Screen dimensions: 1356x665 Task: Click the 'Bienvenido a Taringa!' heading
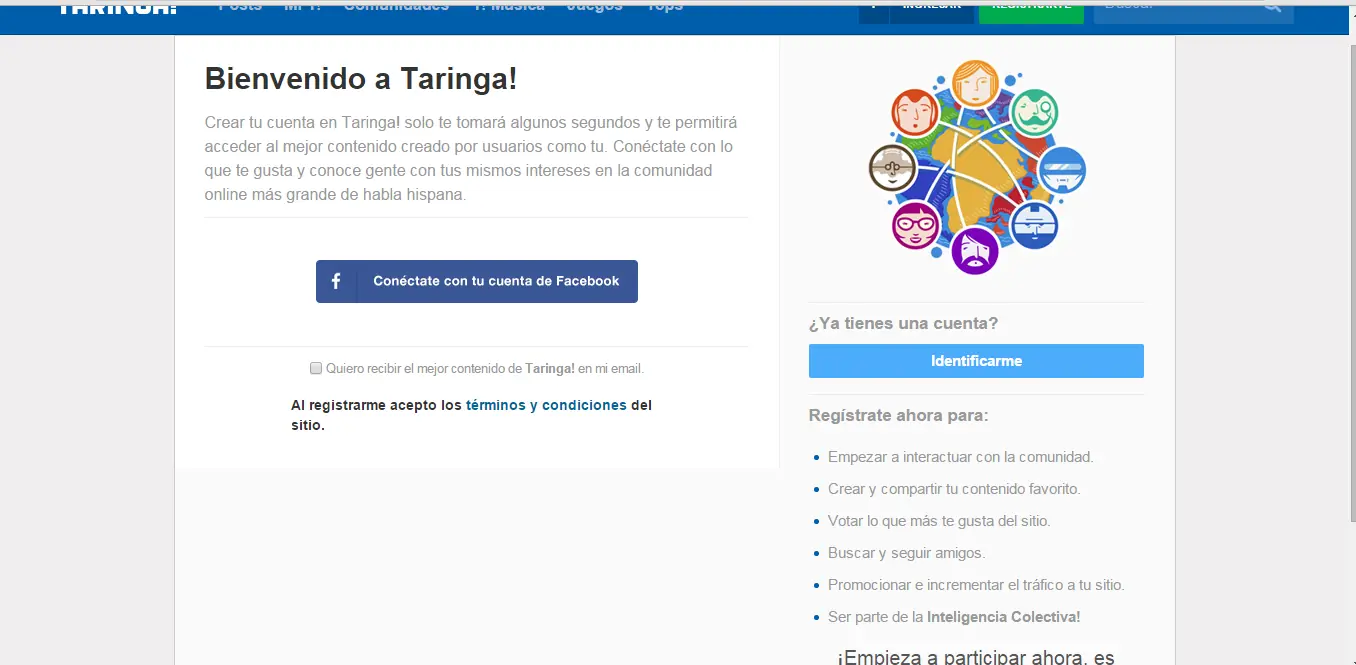pos(361,79)
